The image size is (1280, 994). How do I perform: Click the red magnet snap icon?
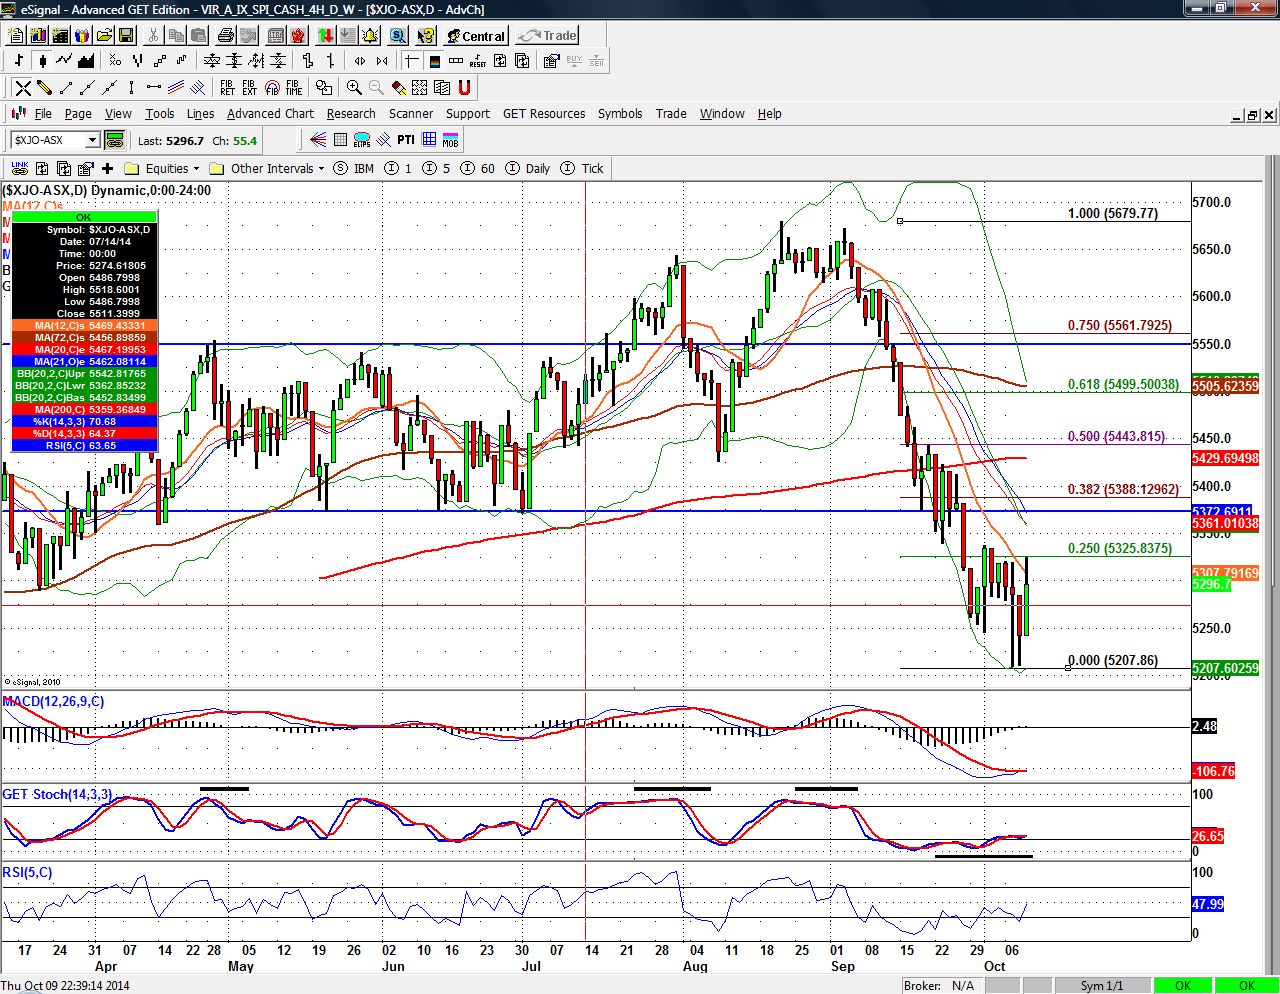point(464,88)
